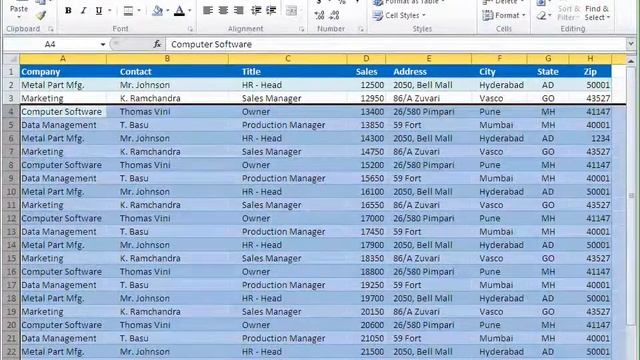Open Find & Select menu
This screenshot has width=640, height=360.
click(597, 13)
